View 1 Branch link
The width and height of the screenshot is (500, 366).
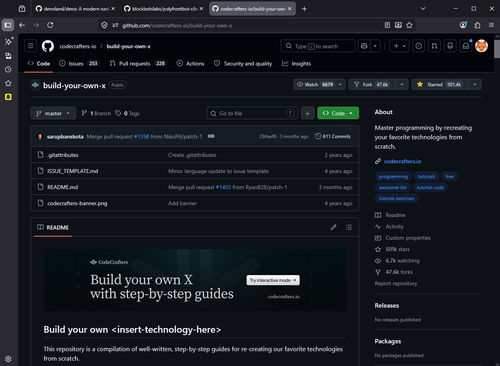[x=96, y=113]
